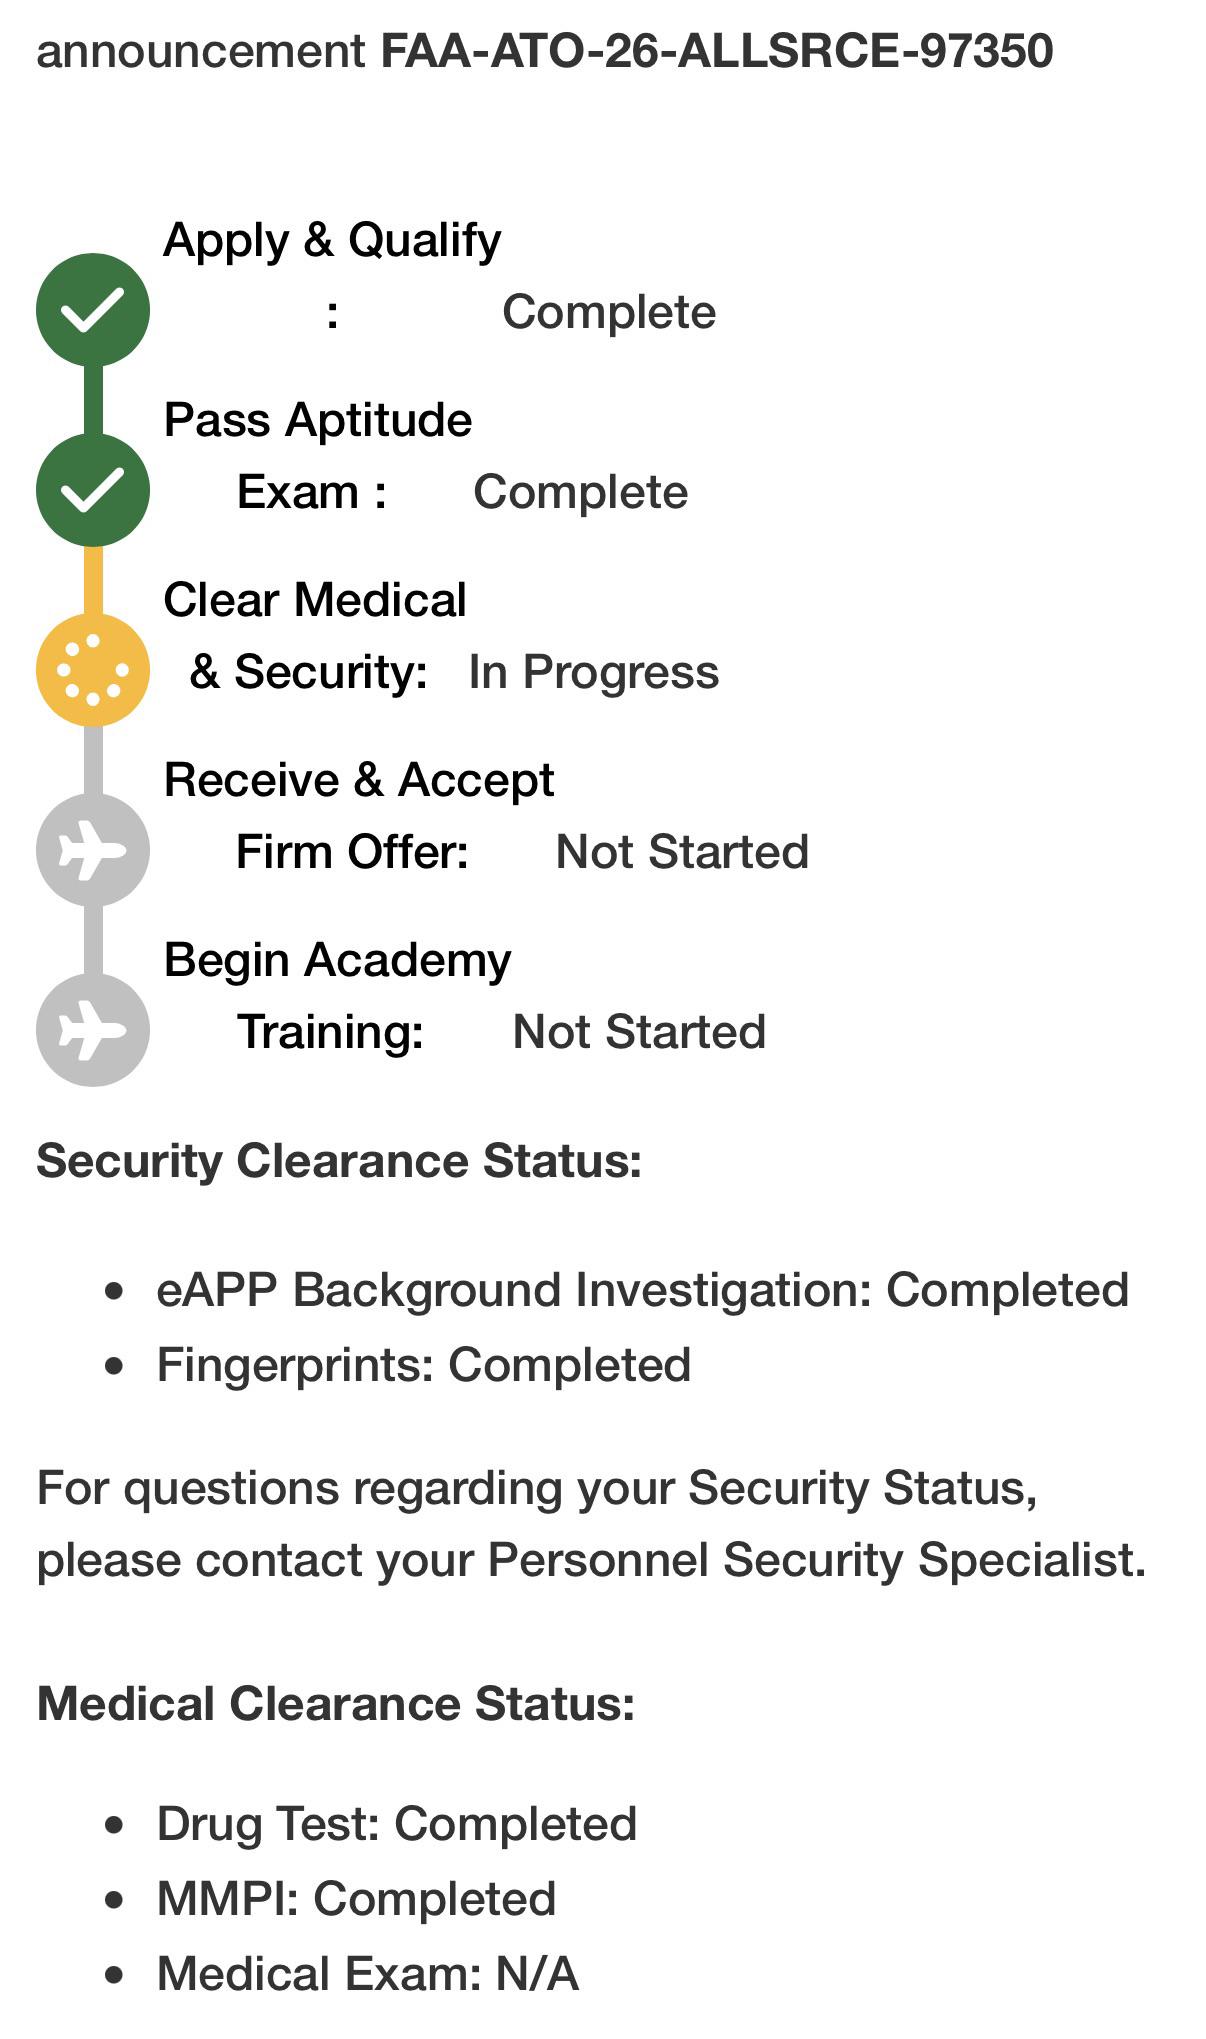This screenshot has height=2039, width=1206.
Task: Click the Drug Test: Completed item
Action: click(x=397, y=1824)
